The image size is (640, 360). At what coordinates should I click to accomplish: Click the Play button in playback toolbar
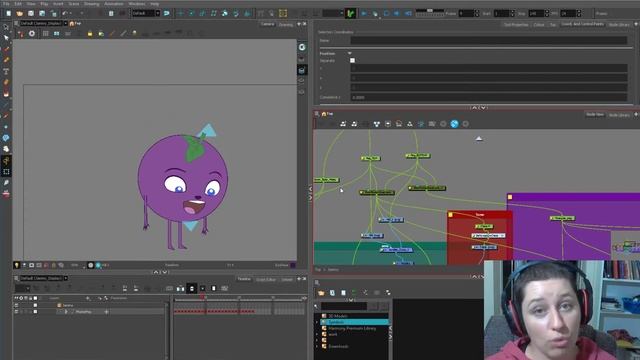[x=364, y=13]
